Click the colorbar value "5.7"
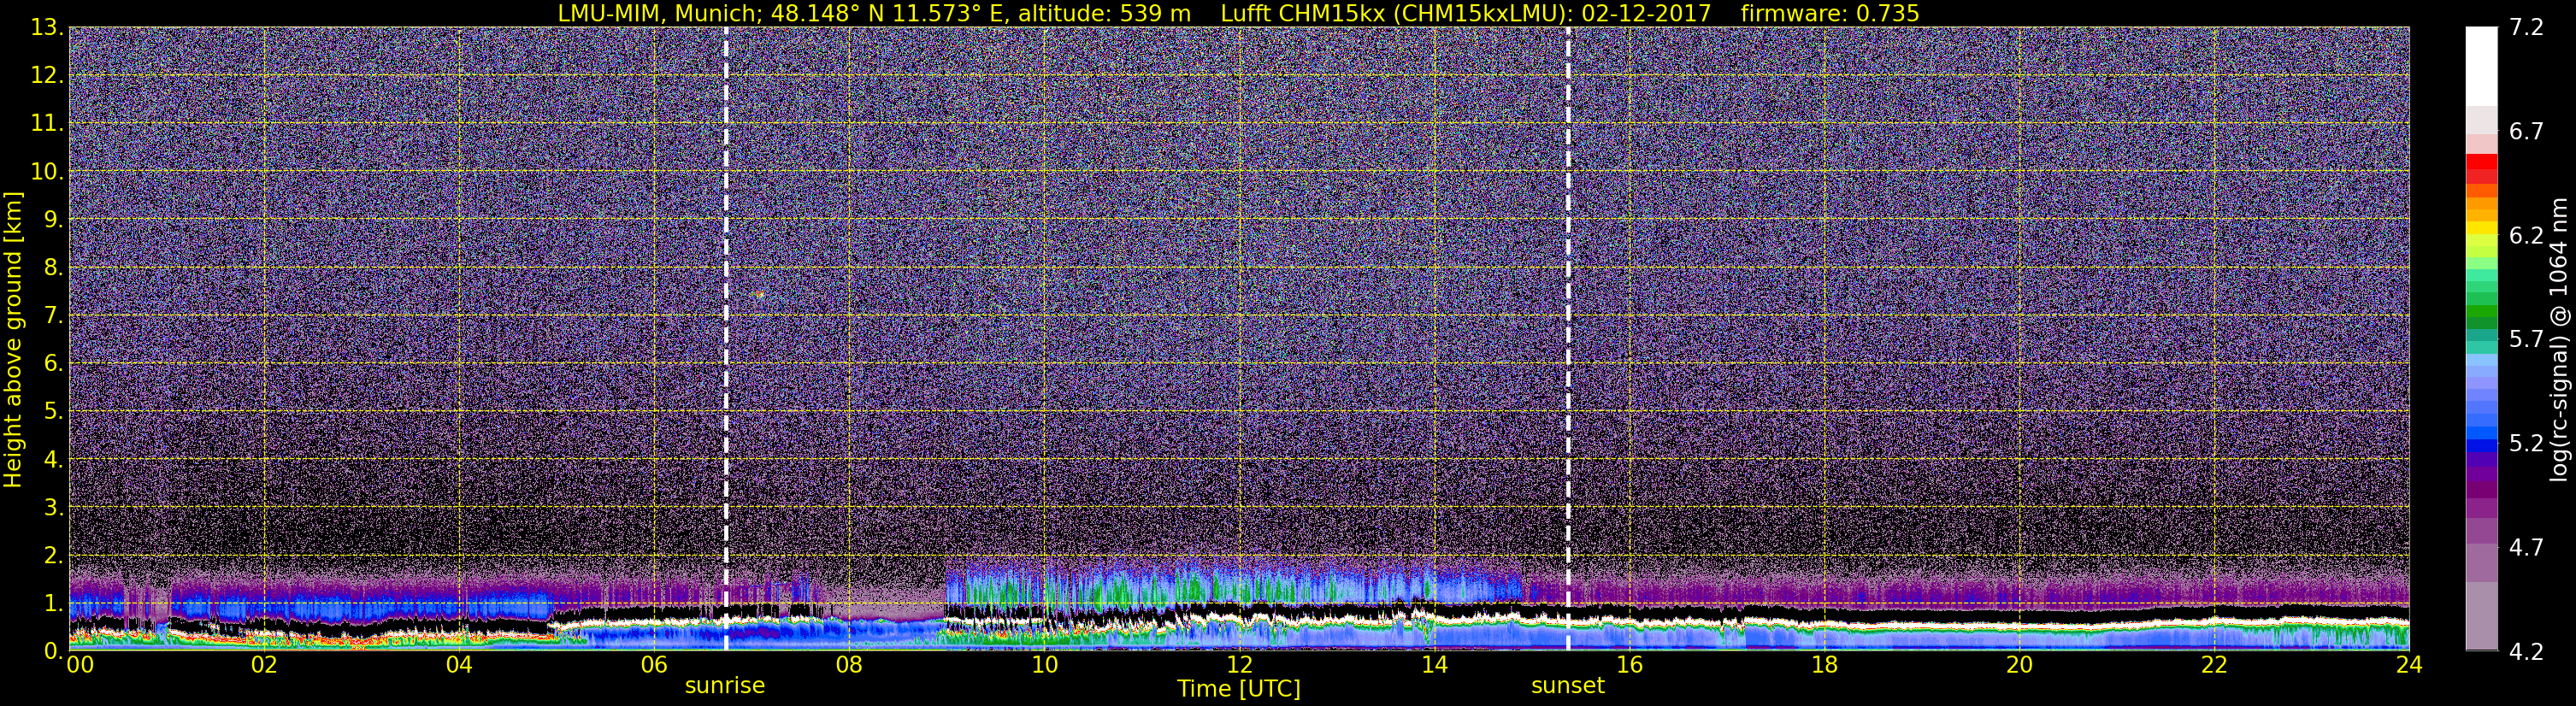Viewport: 2576px width, 706px height. (2526, 340)
